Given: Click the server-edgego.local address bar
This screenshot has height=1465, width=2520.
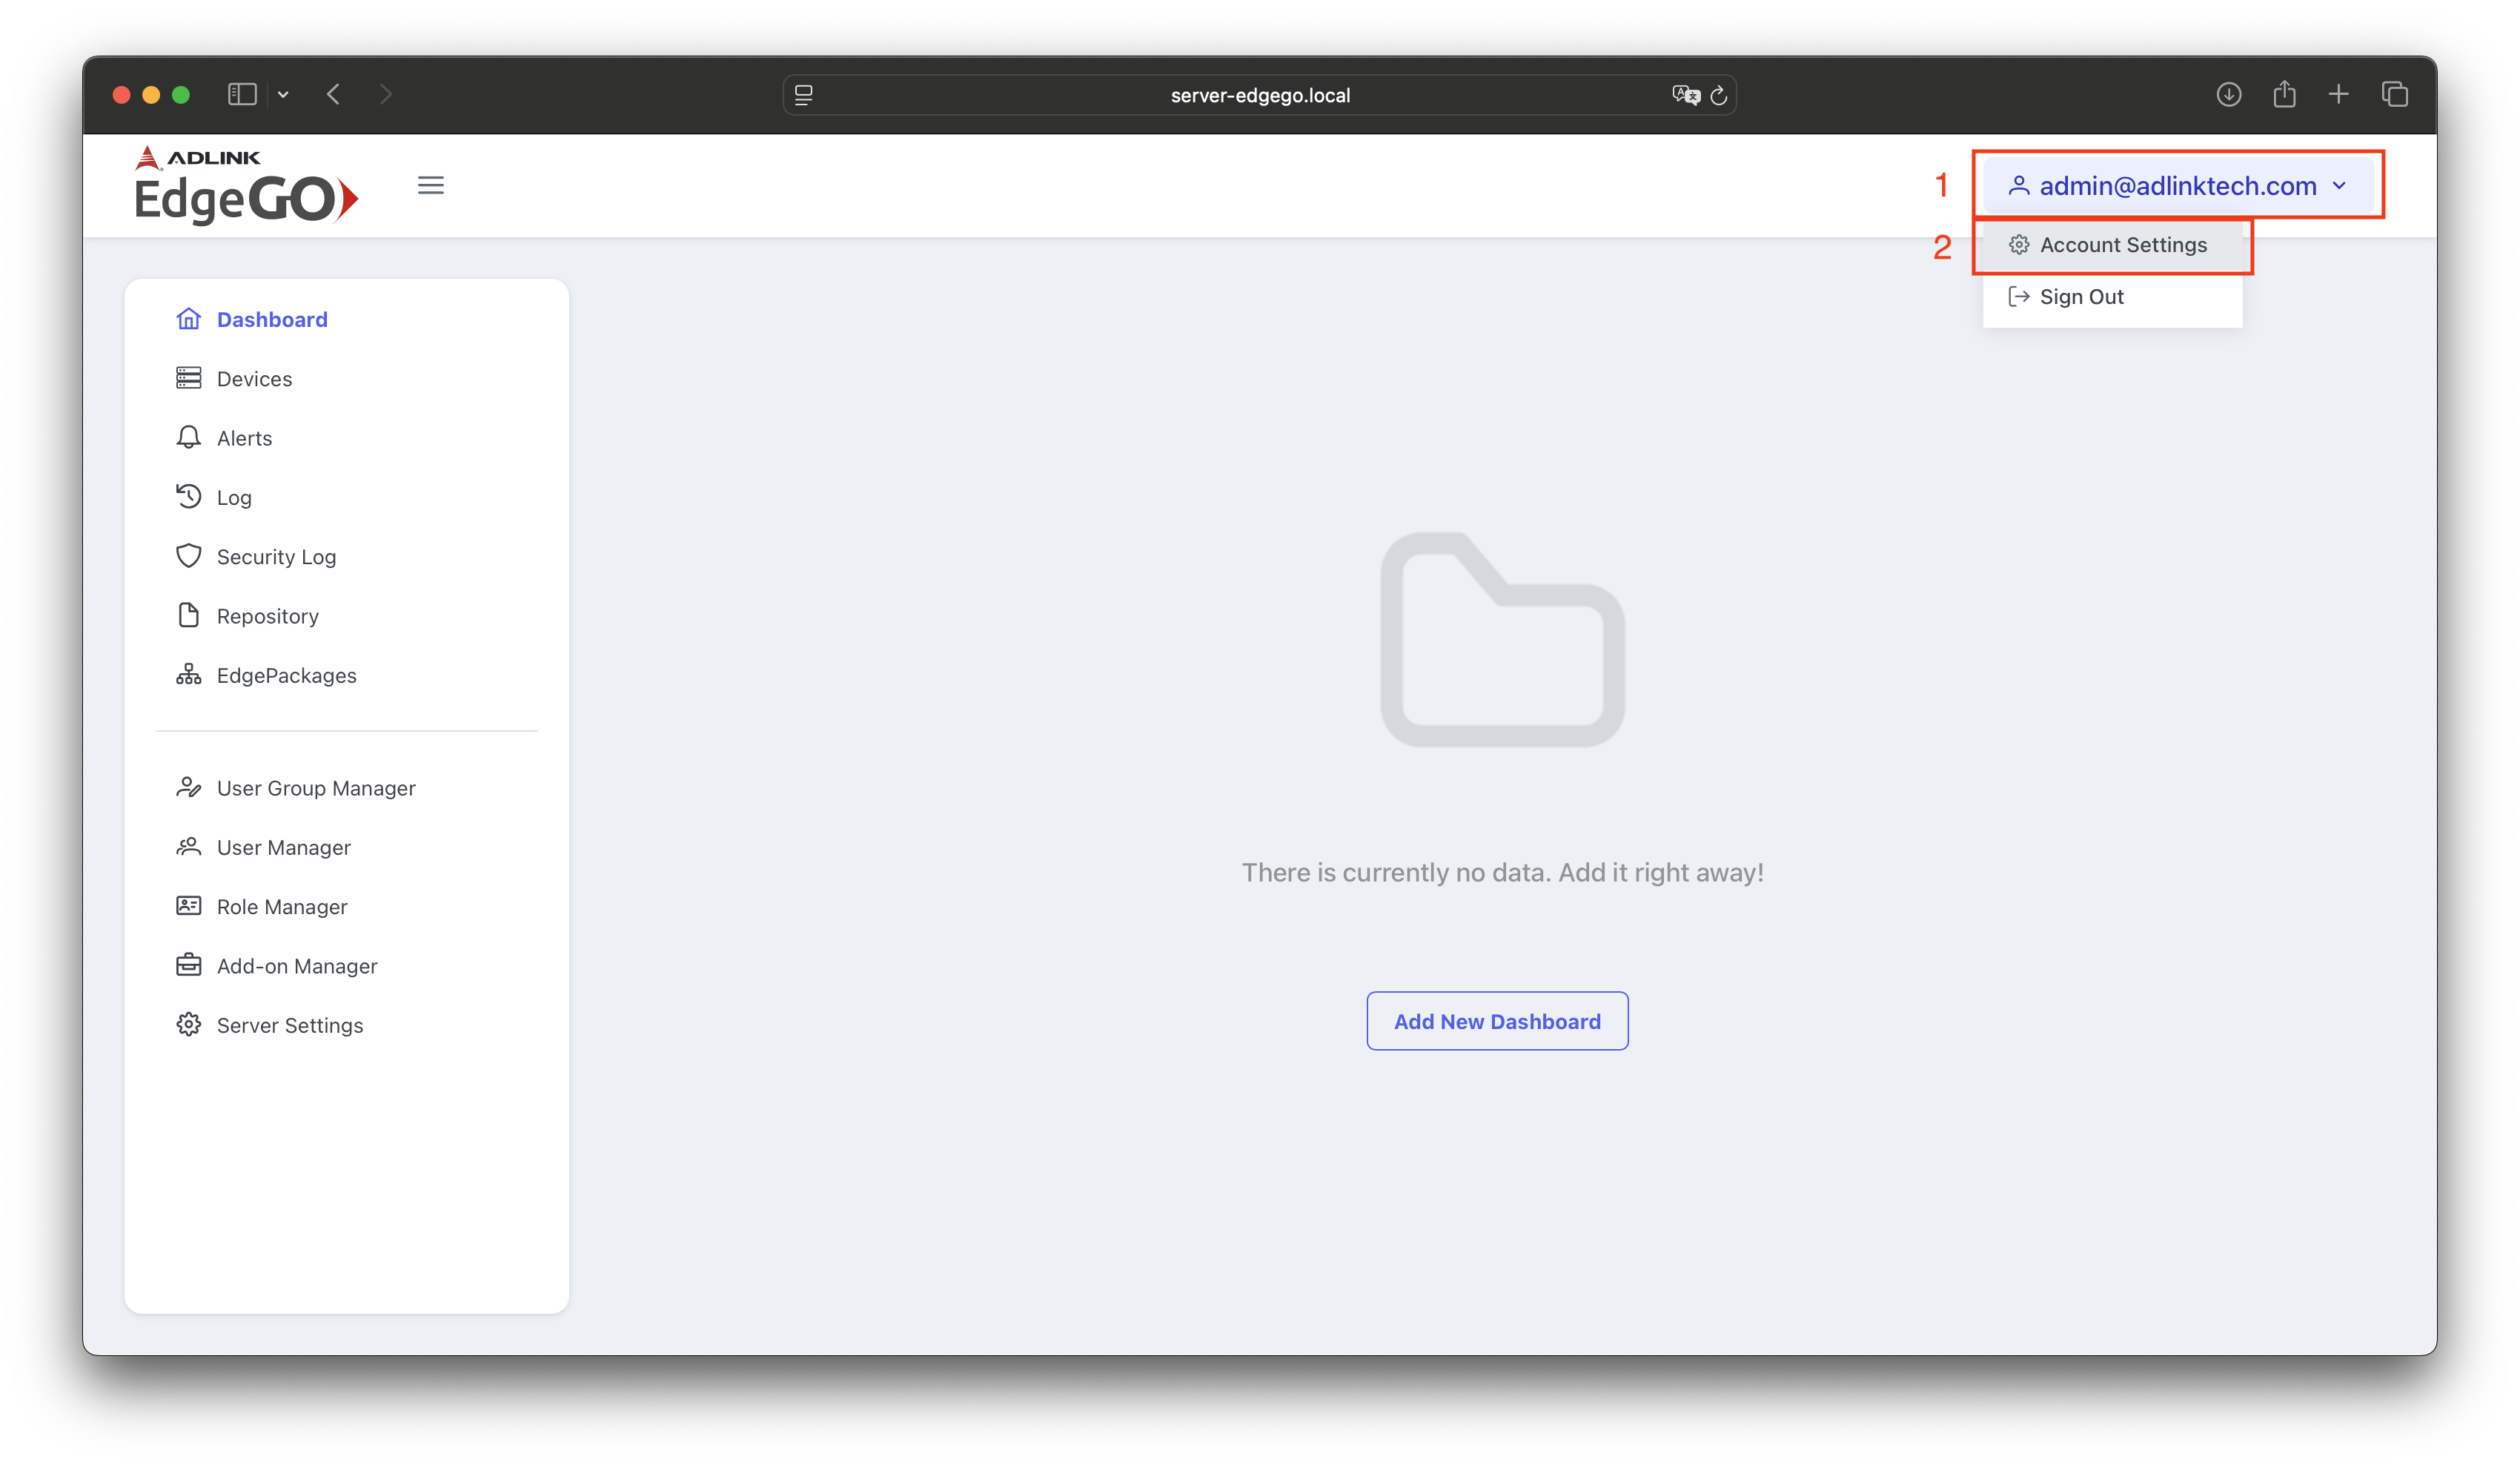Looking at the screenshot, I should pos(1259,95).
